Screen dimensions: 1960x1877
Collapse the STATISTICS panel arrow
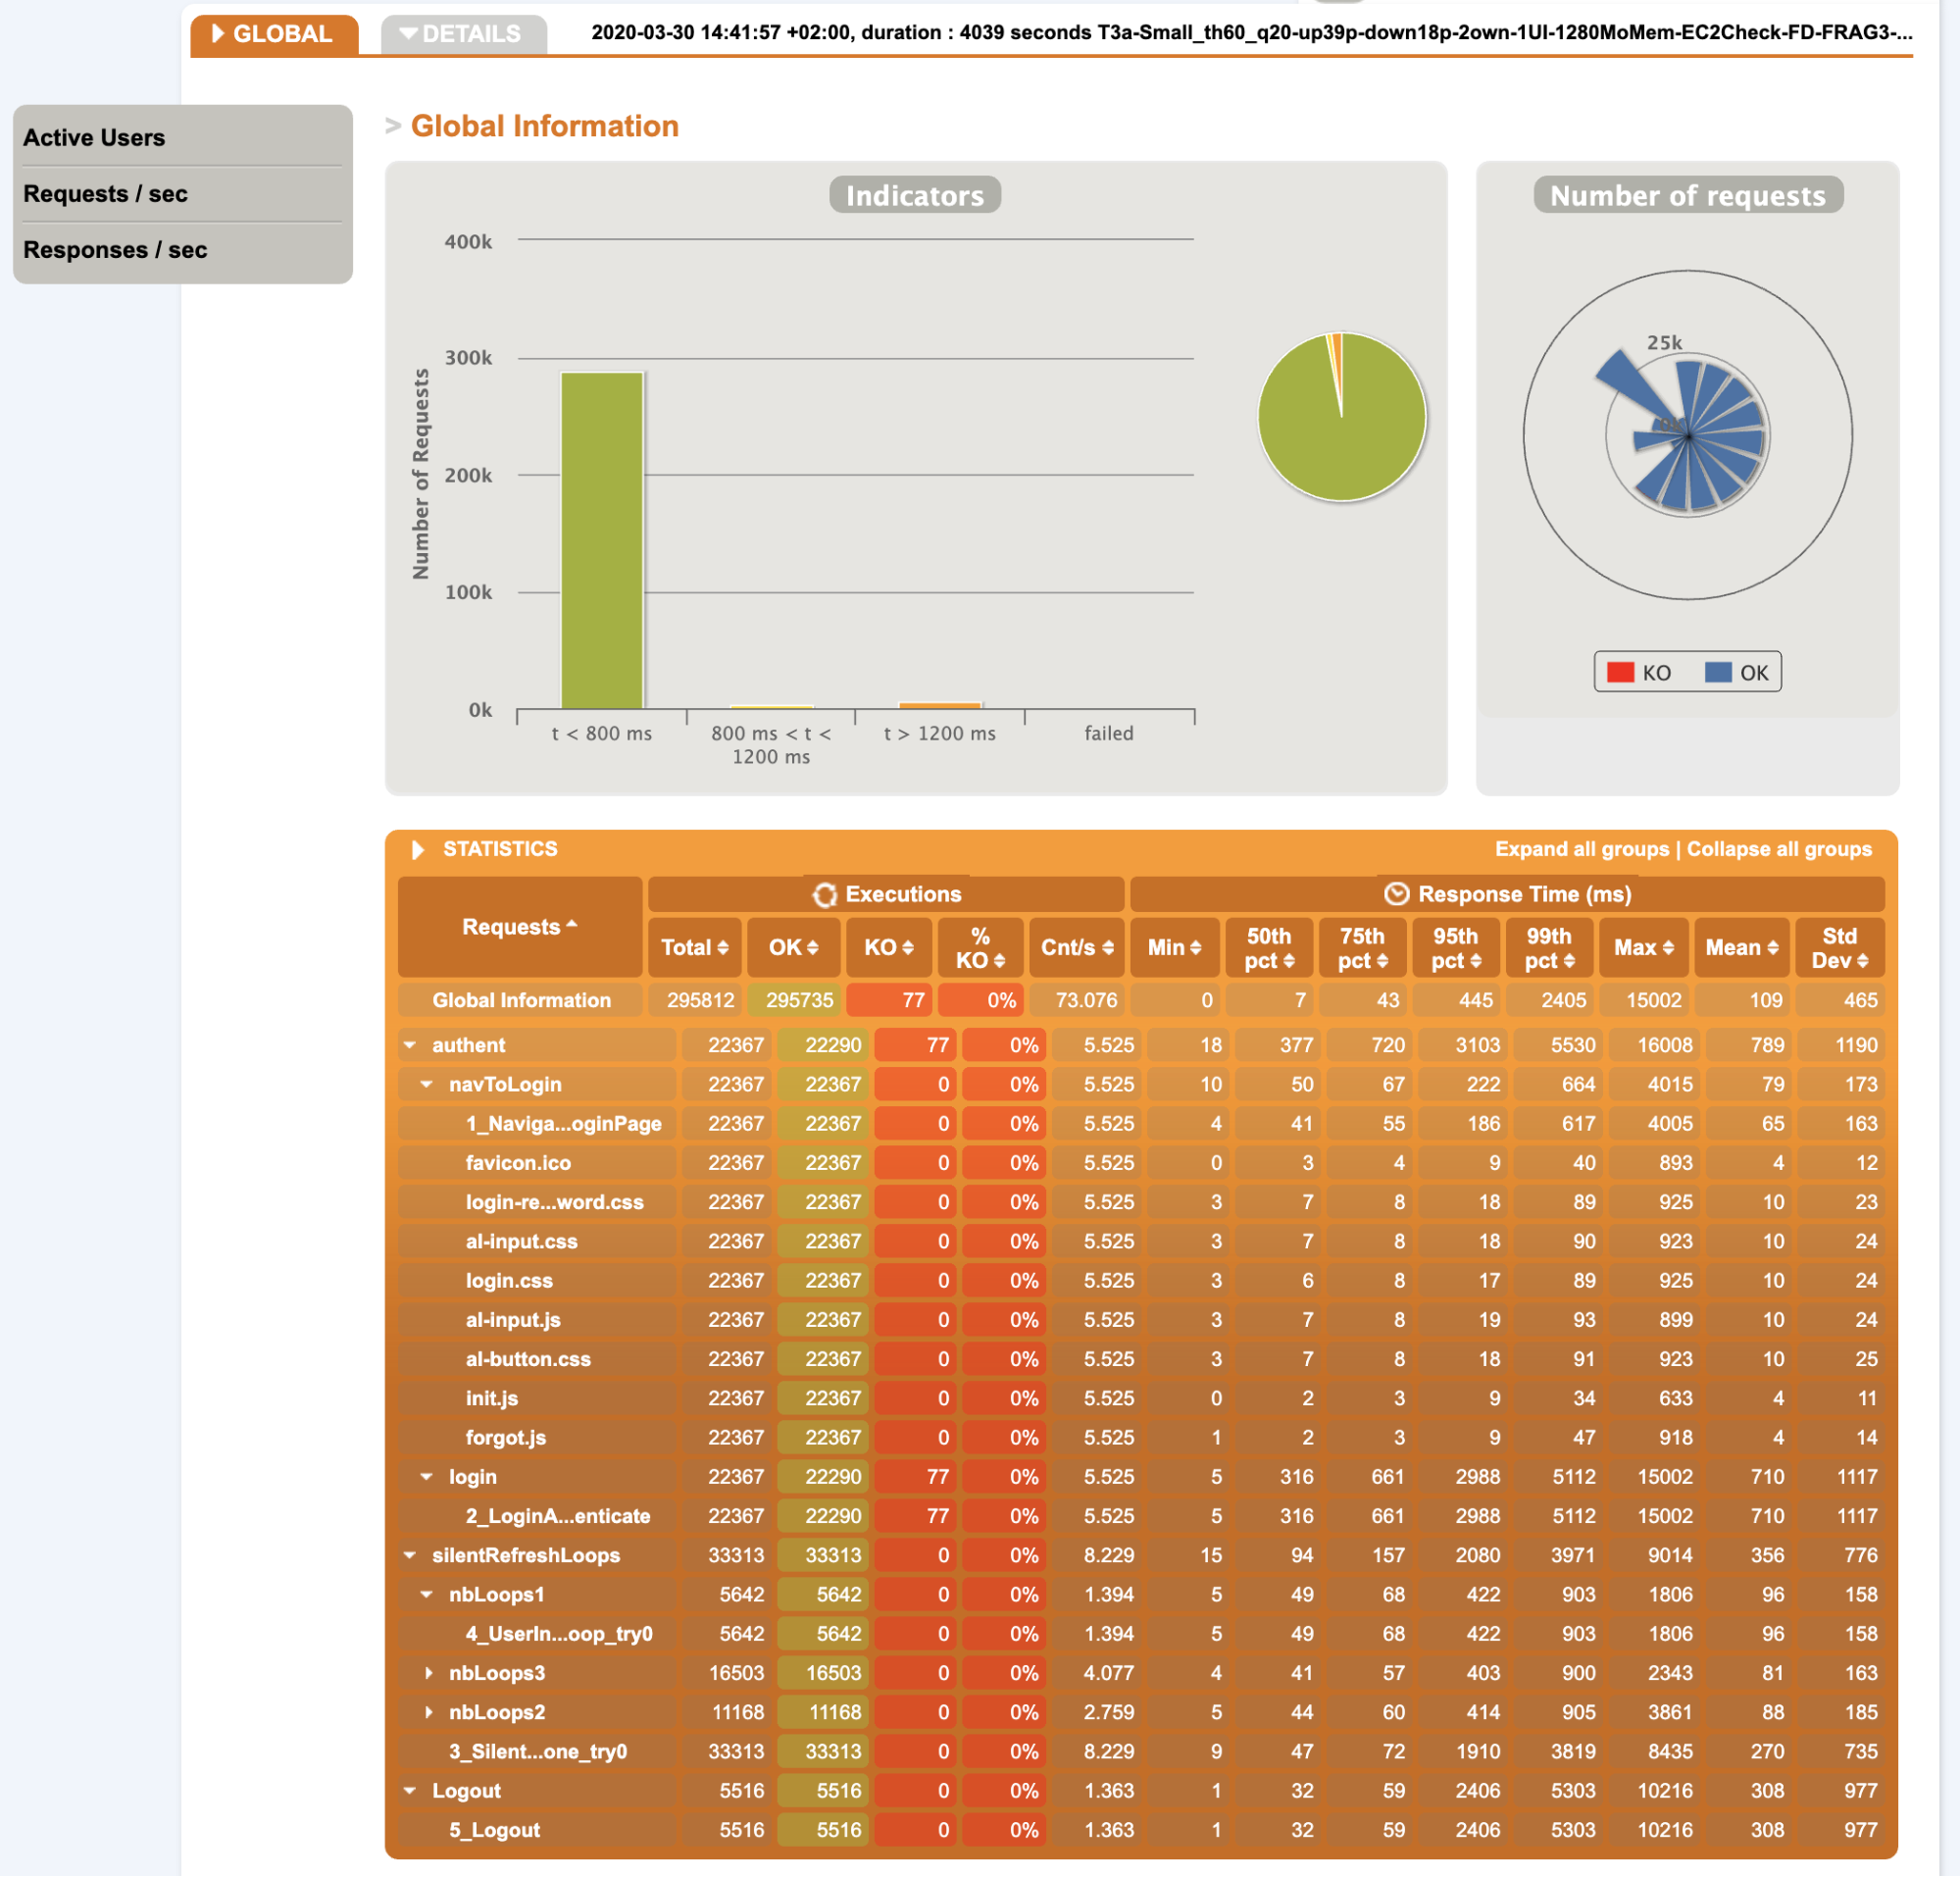click(x=418, y=849)
